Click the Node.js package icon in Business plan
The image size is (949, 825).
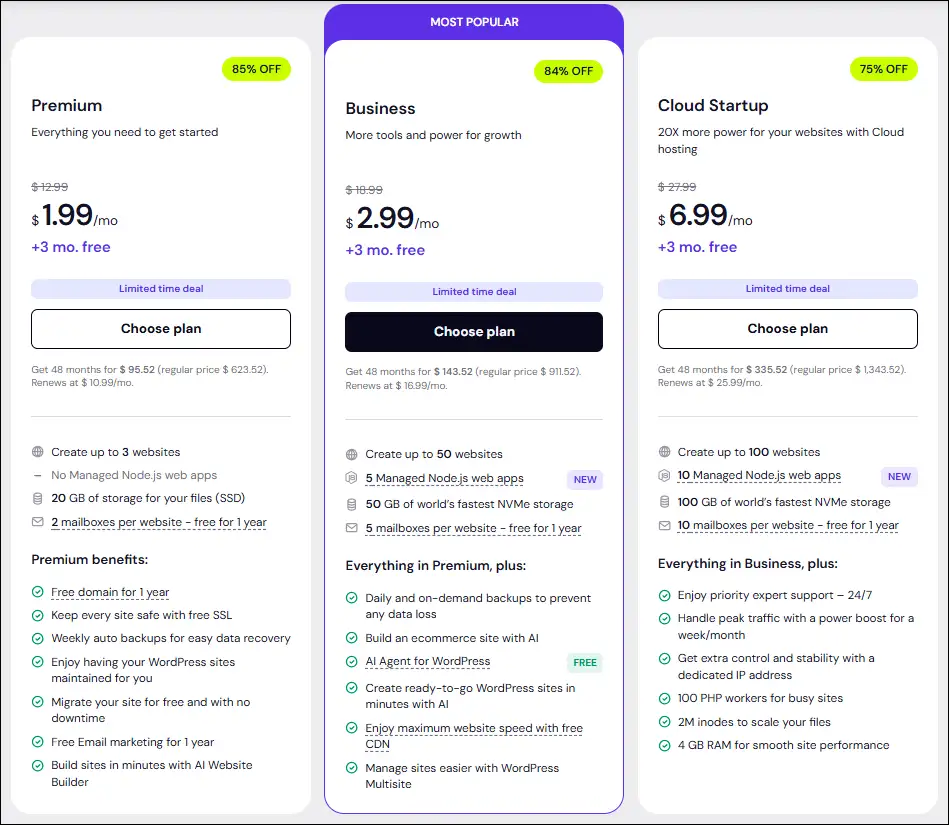pos(351,479)
